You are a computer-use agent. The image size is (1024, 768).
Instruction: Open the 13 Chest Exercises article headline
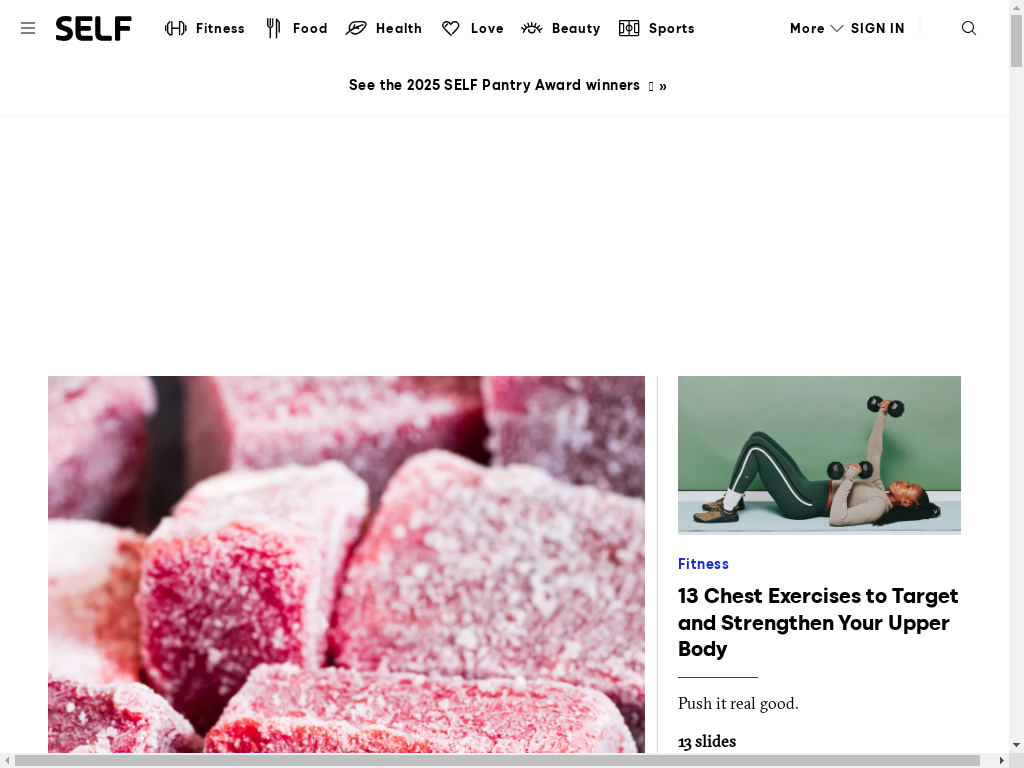click(818, 622)
